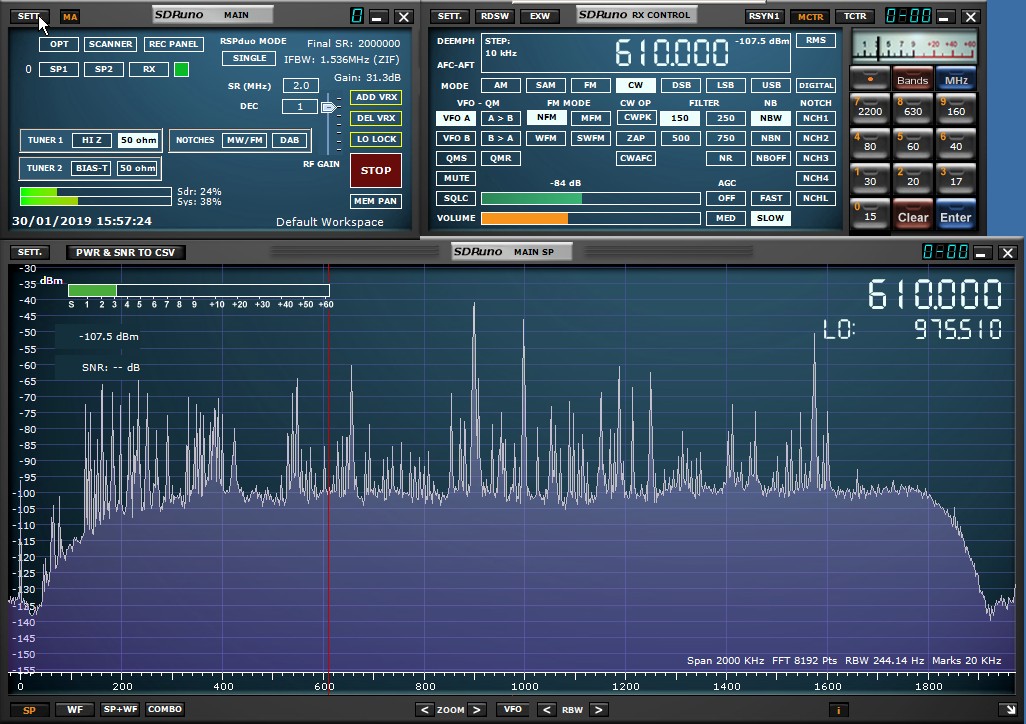Screen dimensions: 1026x724
Task: Select TUNER 1
Action: click(45, 140)
